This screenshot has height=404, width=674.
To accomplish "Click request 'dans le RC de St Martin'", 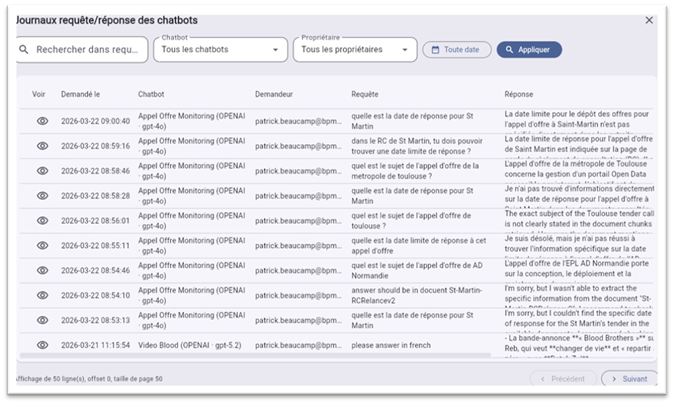I will click(x=417, y=146).
